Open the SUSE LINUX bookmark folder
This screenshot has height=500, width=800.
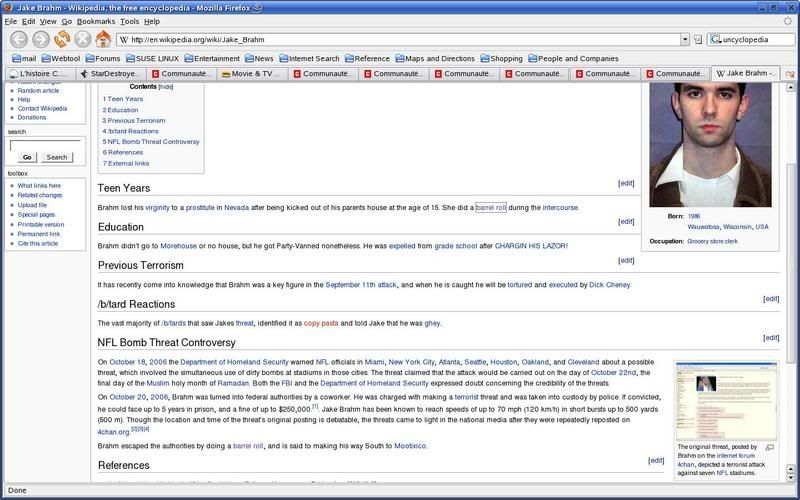tap(152, 59)
